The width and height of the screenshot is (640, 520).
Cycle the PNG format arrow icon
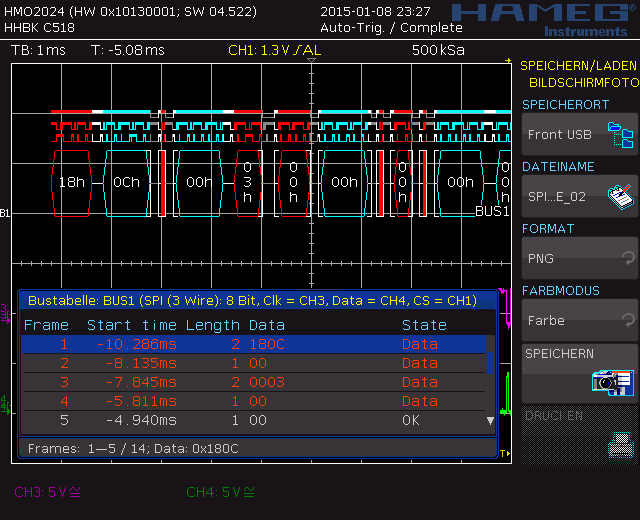pos(629,258)
